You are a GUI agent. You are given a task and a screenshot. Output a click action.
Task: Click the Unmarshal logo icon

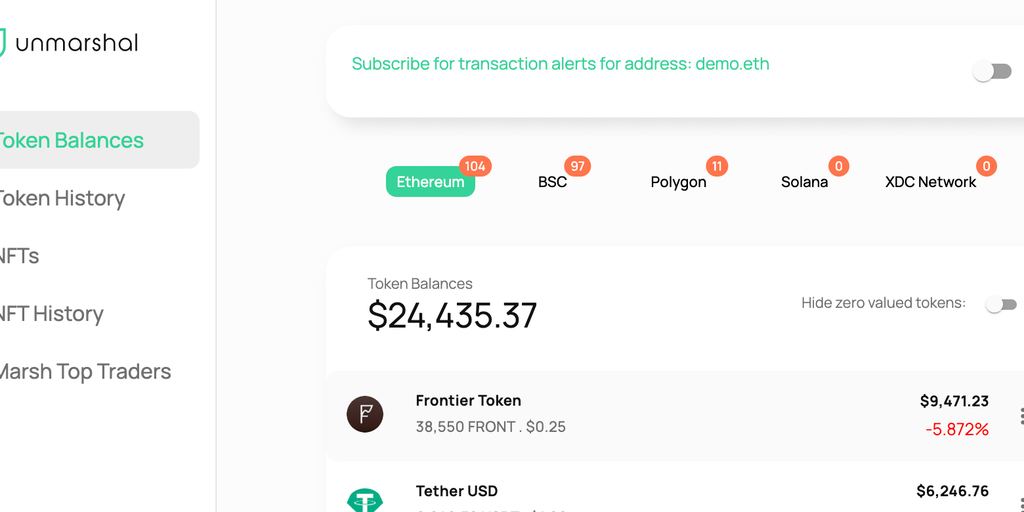tap(3, 42)
